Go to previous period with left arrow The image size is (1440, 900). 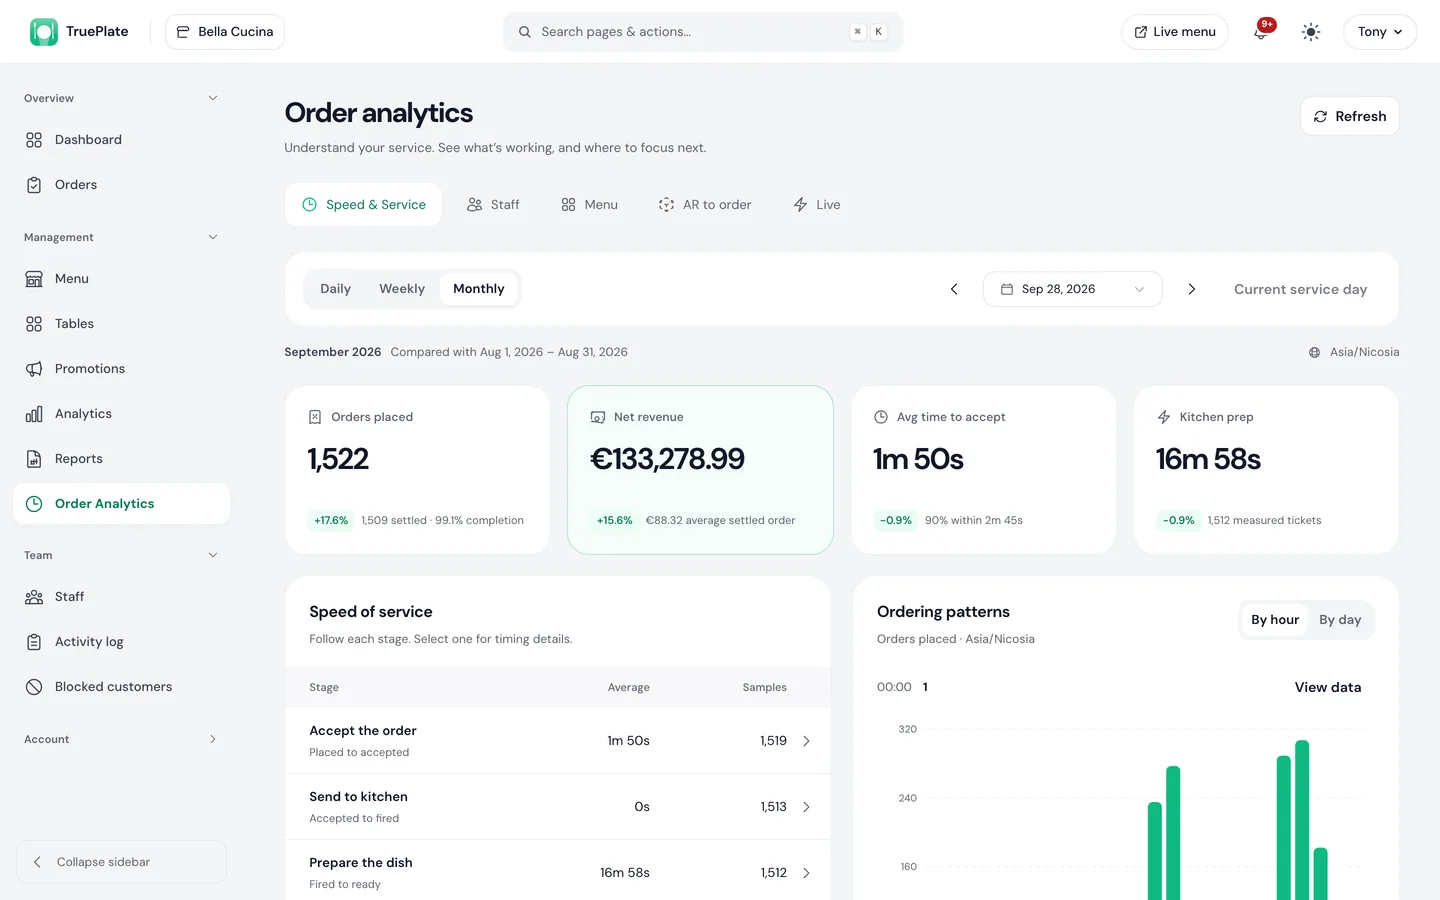[x=954, y=289]
